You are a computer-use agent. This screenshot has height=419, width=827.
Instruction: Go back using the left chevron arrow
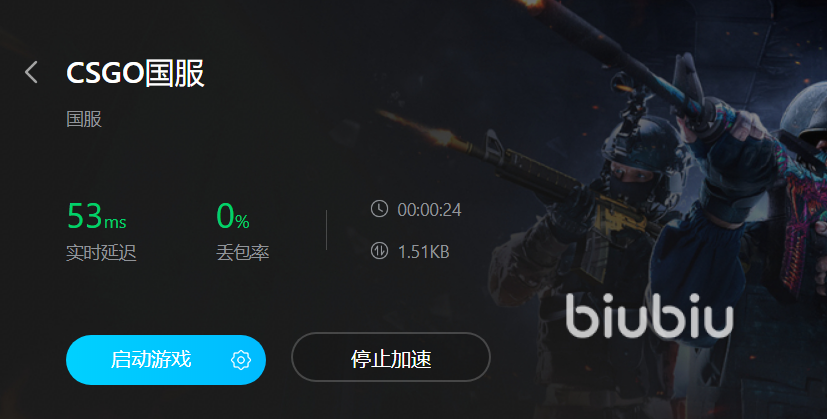click(x=31, y=72)
